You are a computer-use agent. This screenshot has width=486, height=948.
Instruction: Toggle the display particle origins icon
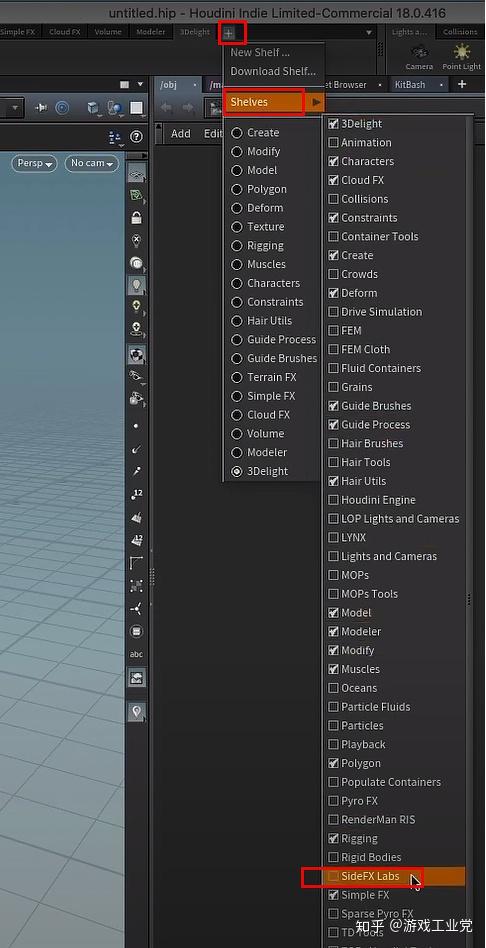tap(137, 609)
